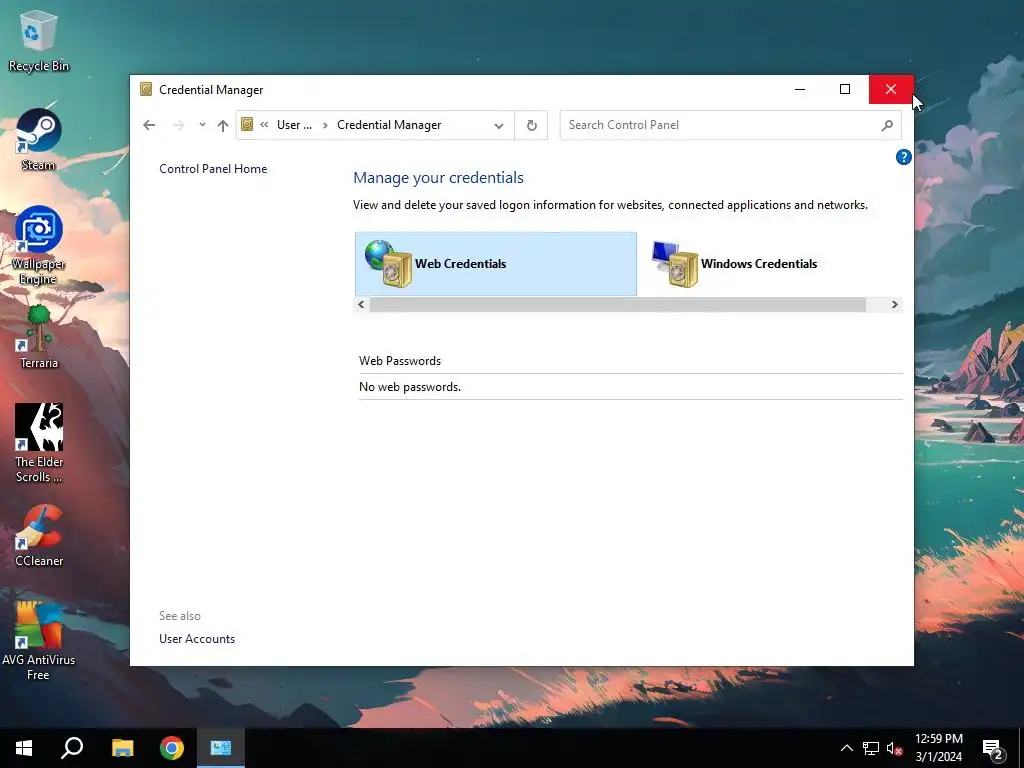Close the Credential Manager window
Screen dimensions: 1024x768
[891, 89]
